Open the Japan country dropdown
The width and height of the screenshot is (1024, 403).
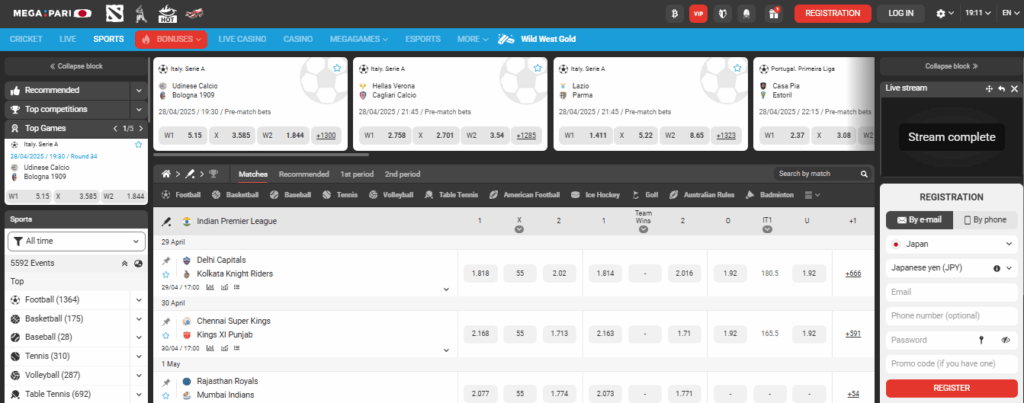point(952,244)
